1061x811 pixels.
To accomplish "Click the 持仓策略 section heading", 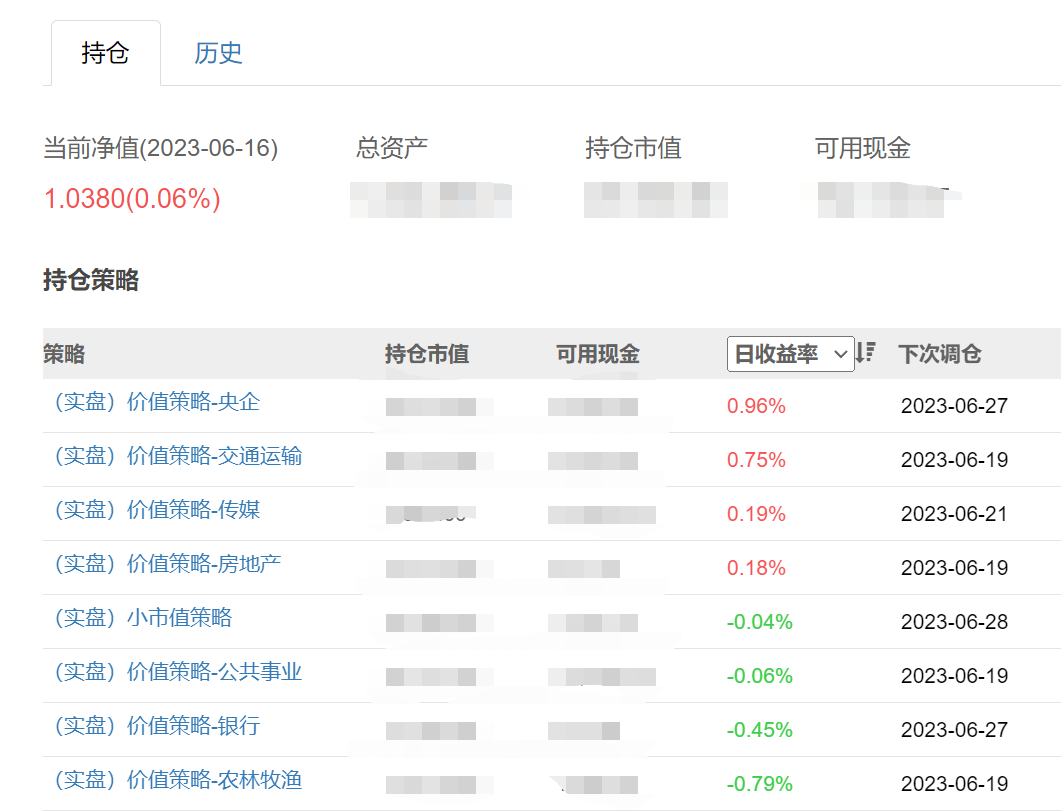I will [91, 279].
